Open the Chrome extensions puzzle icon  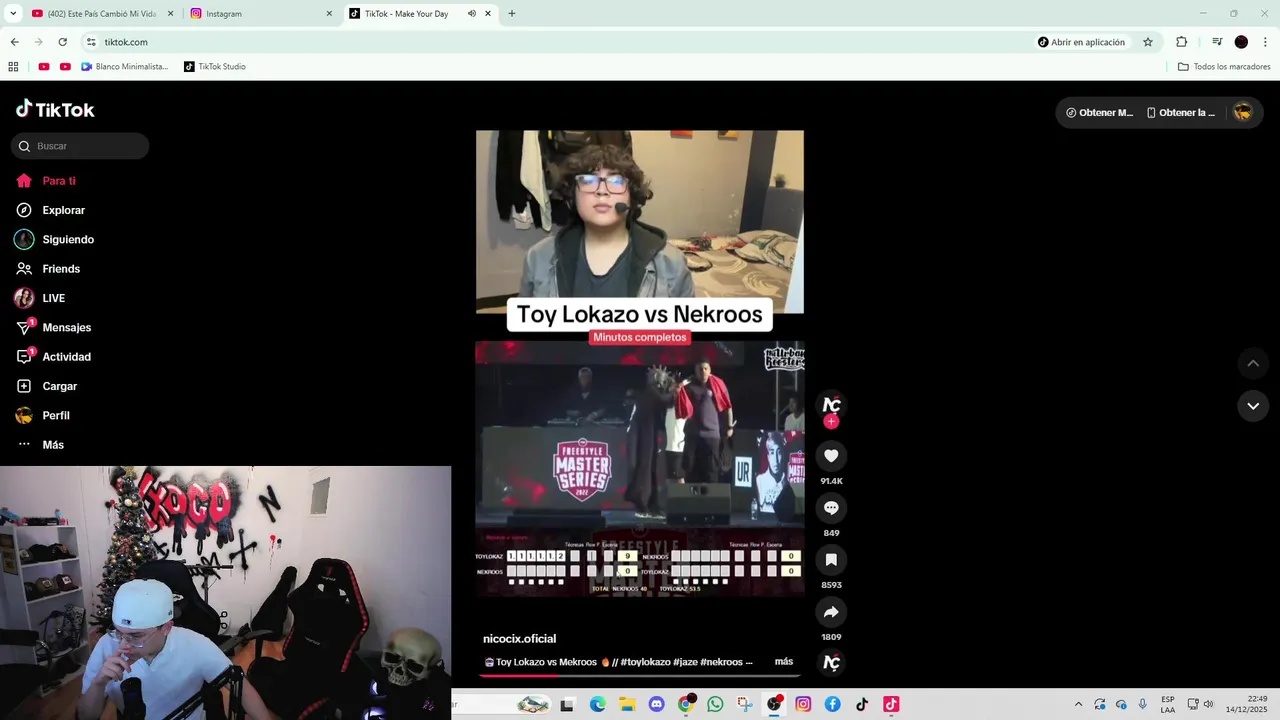pyautogui.click(x=1182, y=42)
